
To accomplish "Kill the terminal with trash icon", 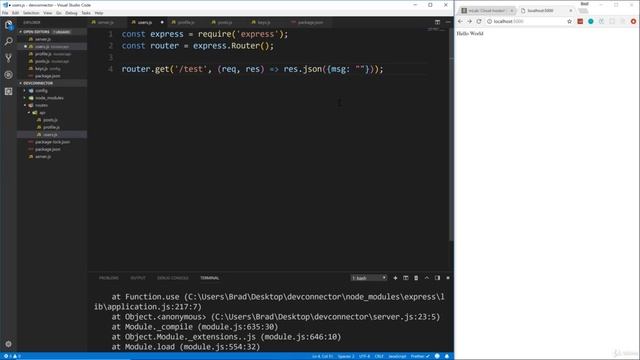I will 416,278.
